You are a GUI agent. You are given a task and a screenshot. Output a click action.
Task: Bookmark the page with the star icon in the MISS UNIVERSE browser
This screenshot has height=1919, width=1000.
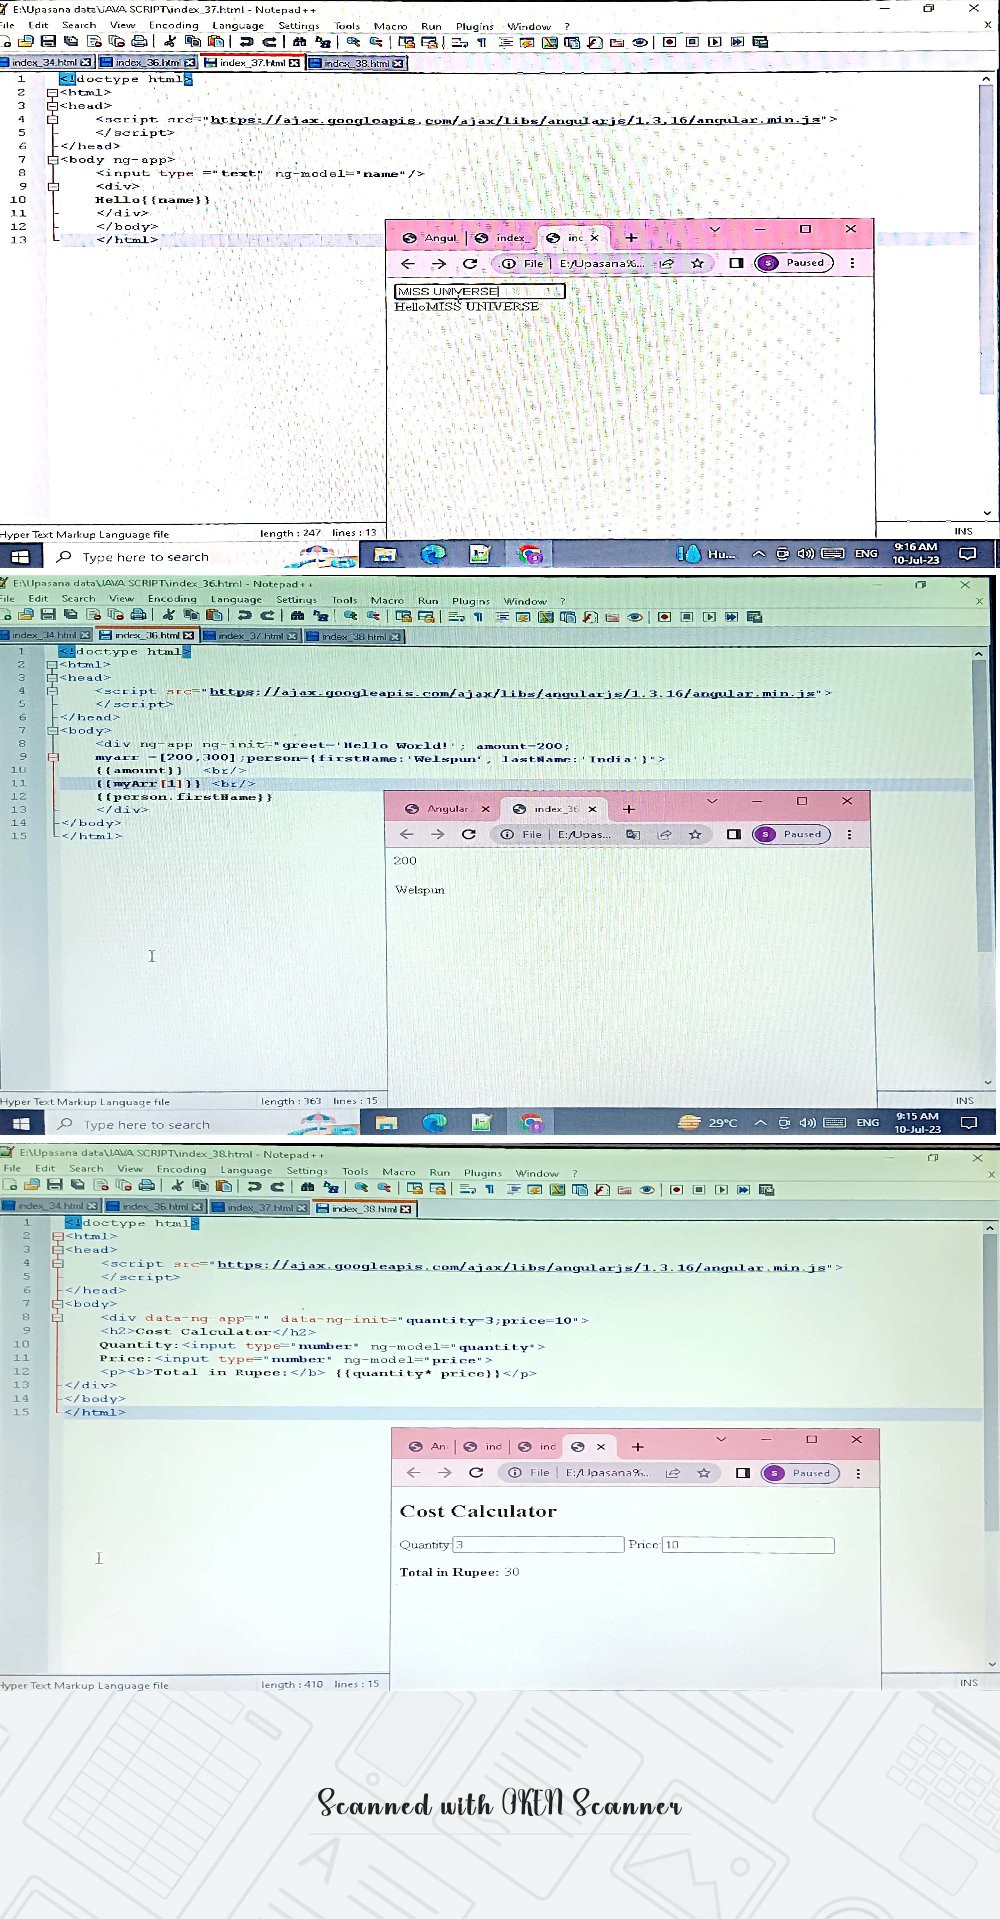click(697, 263)
